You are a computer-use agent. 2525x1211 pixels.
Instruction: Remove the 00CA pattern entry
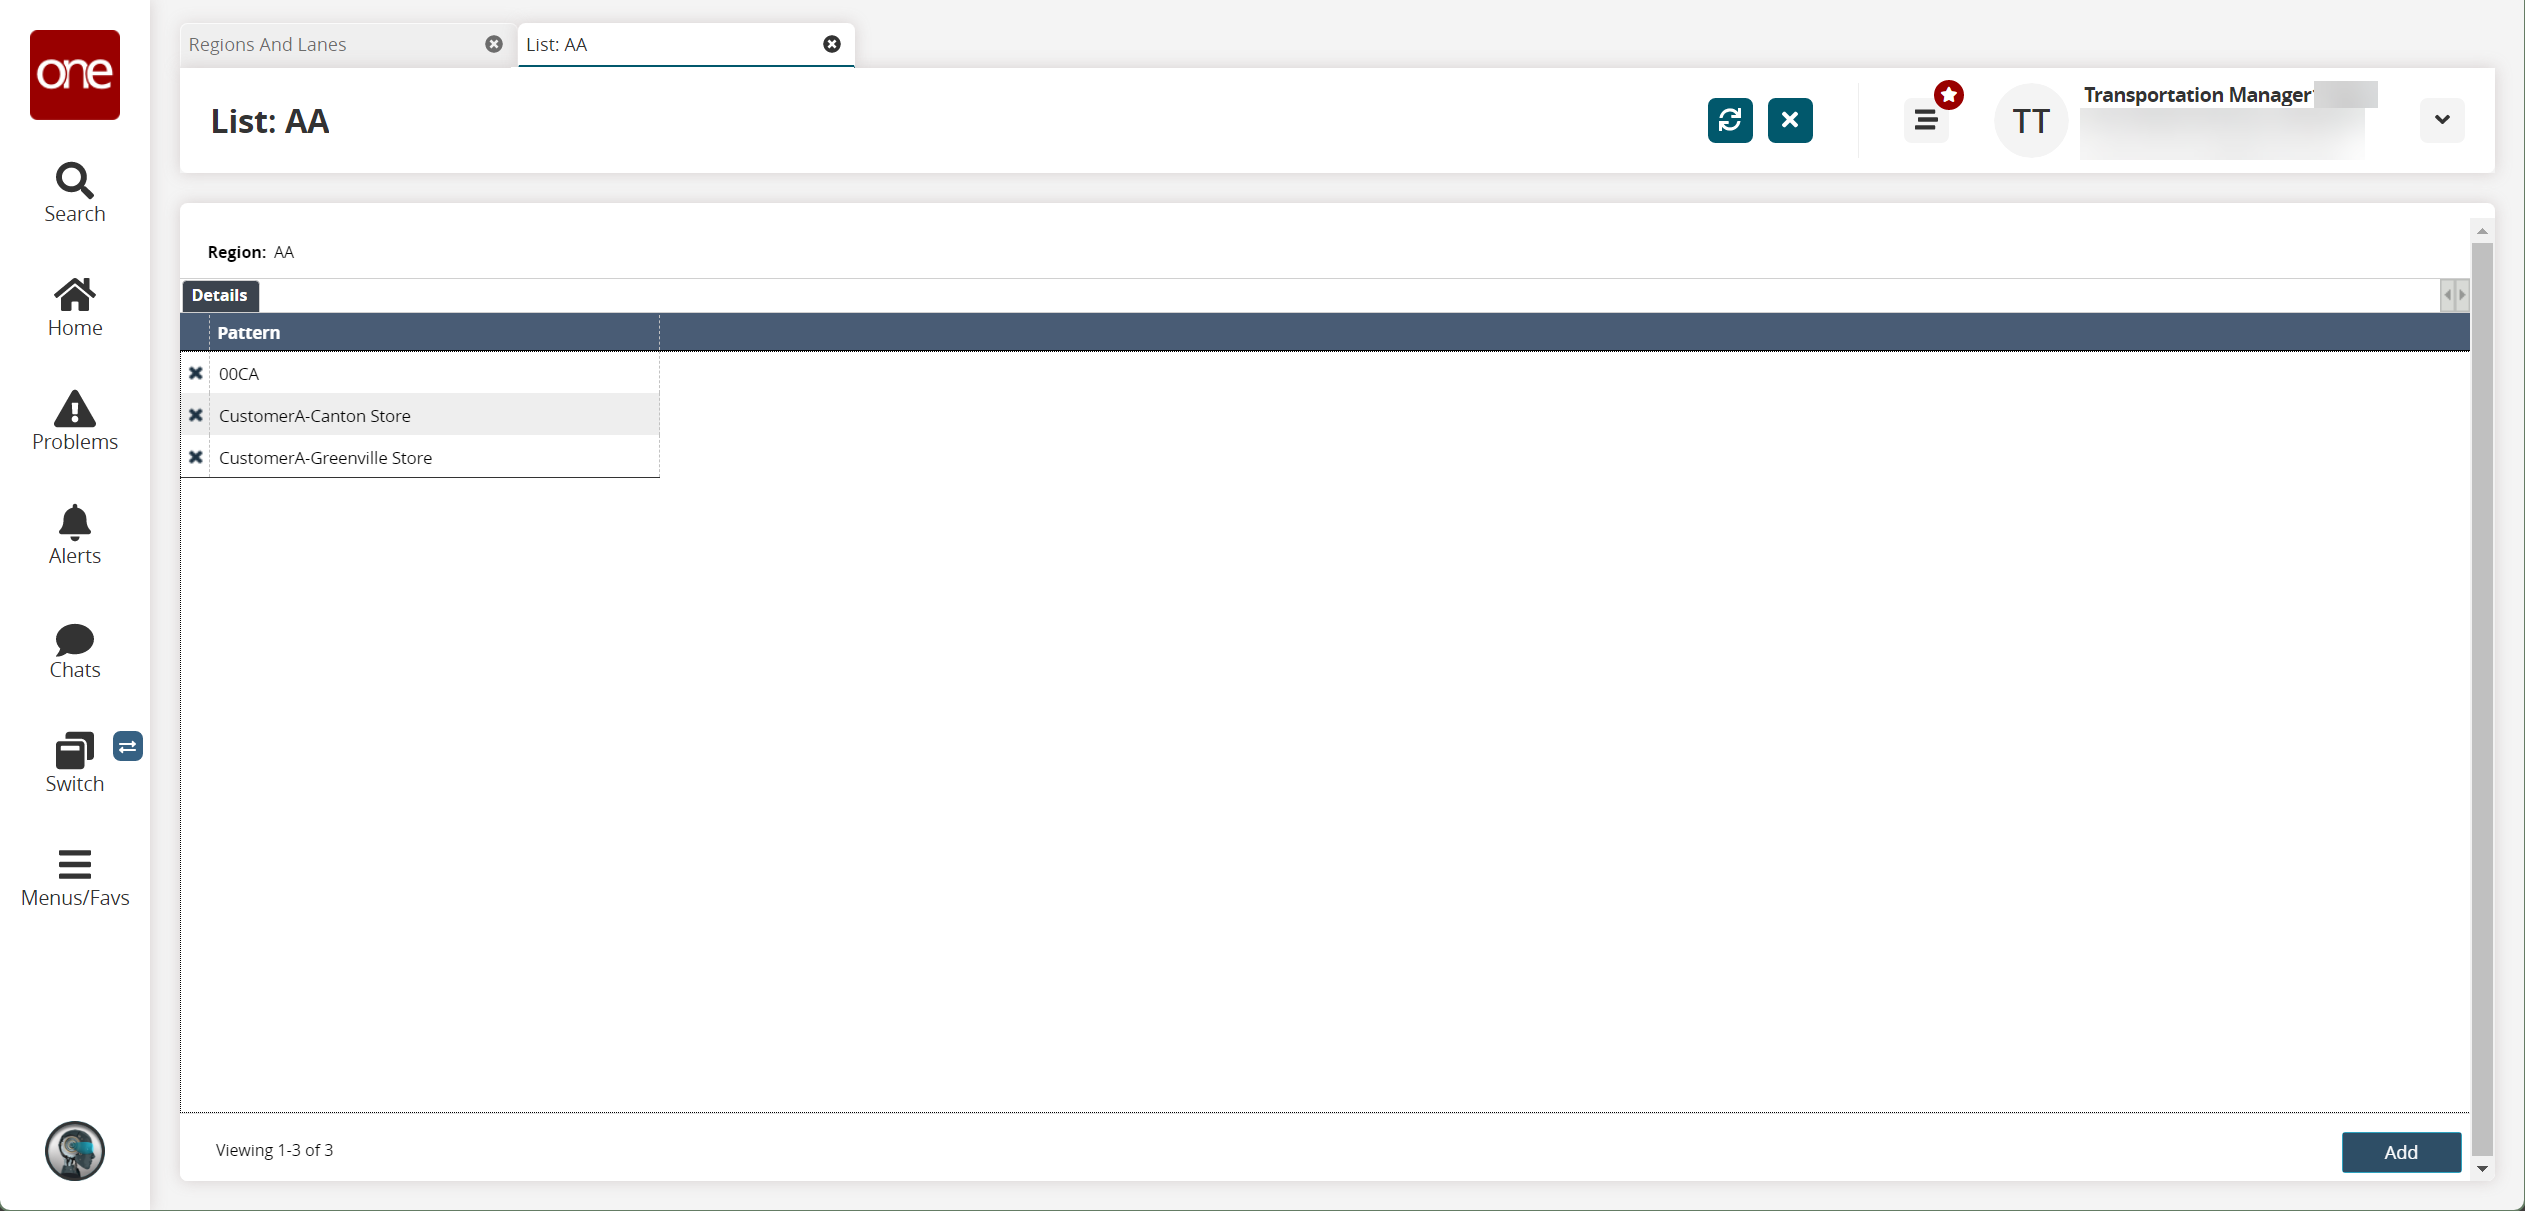195,372
